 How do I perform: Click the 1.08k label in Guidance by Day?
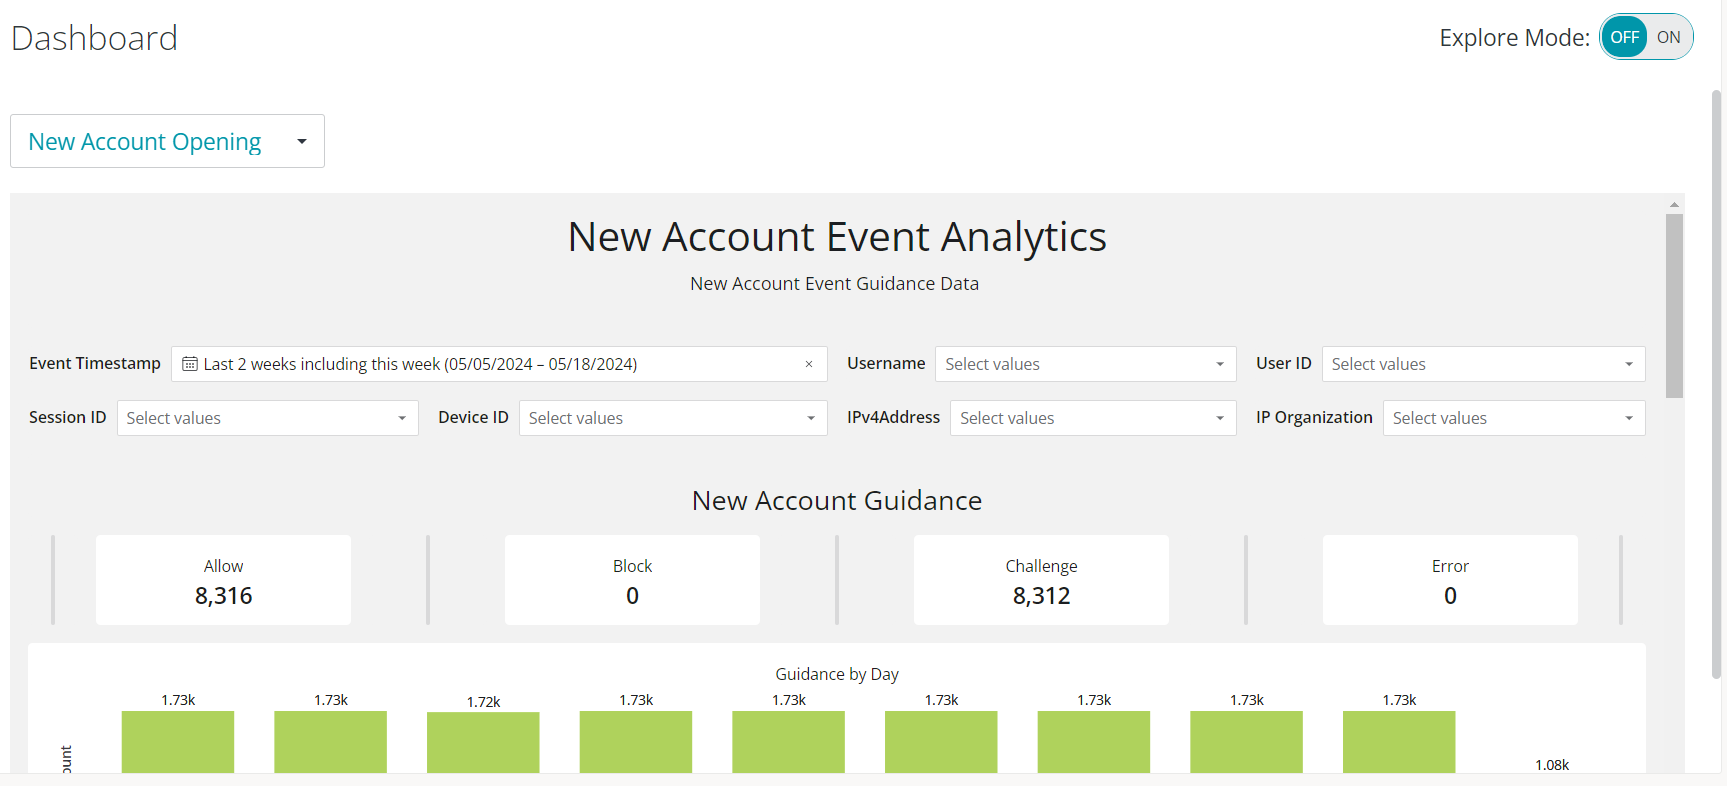tap(1552, 765)
